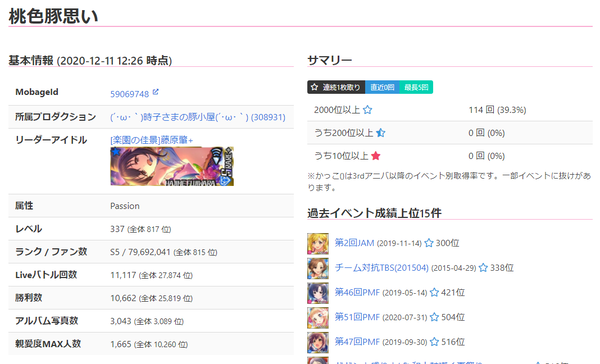Image resolution: width=600 pixels, height=364 pixels.
Task: Select the 114 回 (39.3%) value
Action: [497, 110]
